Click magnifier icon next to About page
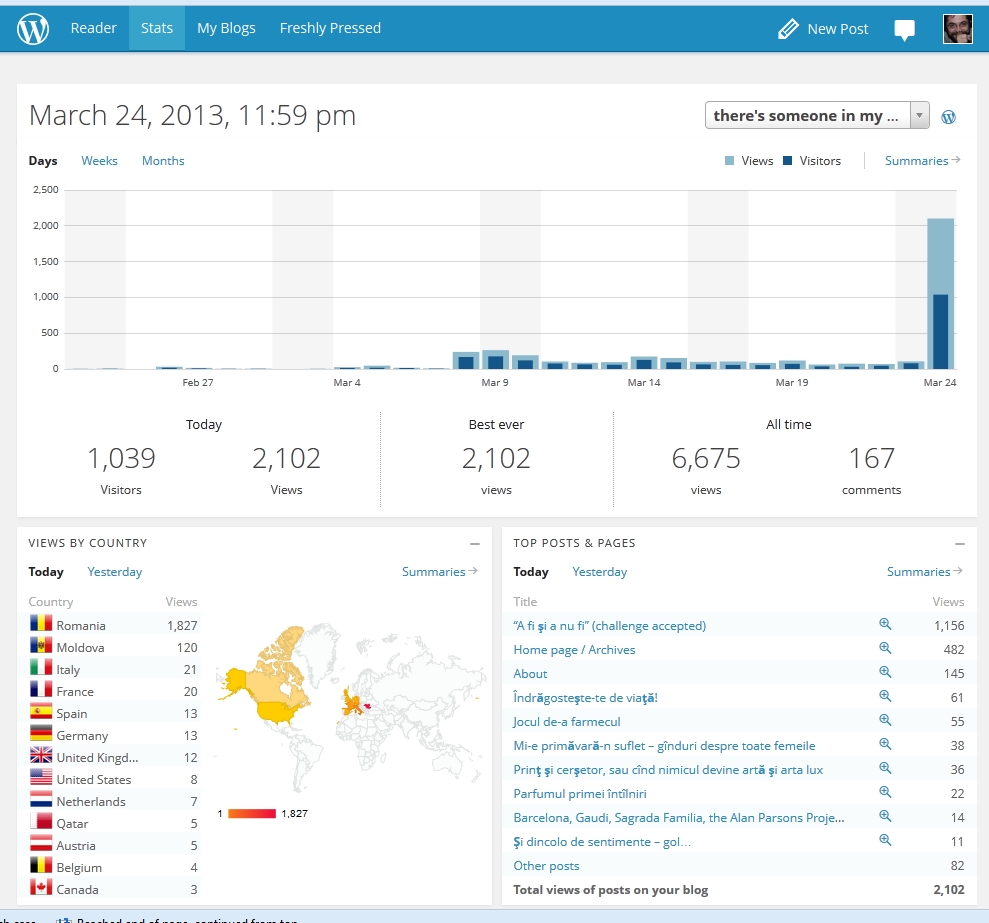 (x=885, y=673)
